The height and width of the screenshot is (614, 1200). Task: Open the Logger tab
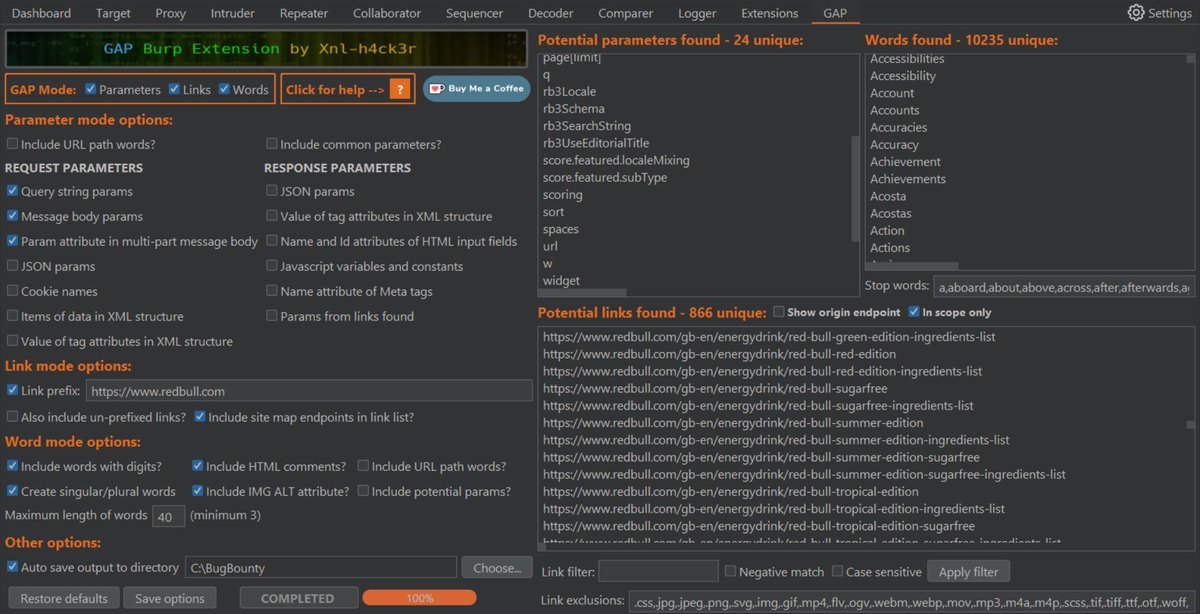pos(696,13)
